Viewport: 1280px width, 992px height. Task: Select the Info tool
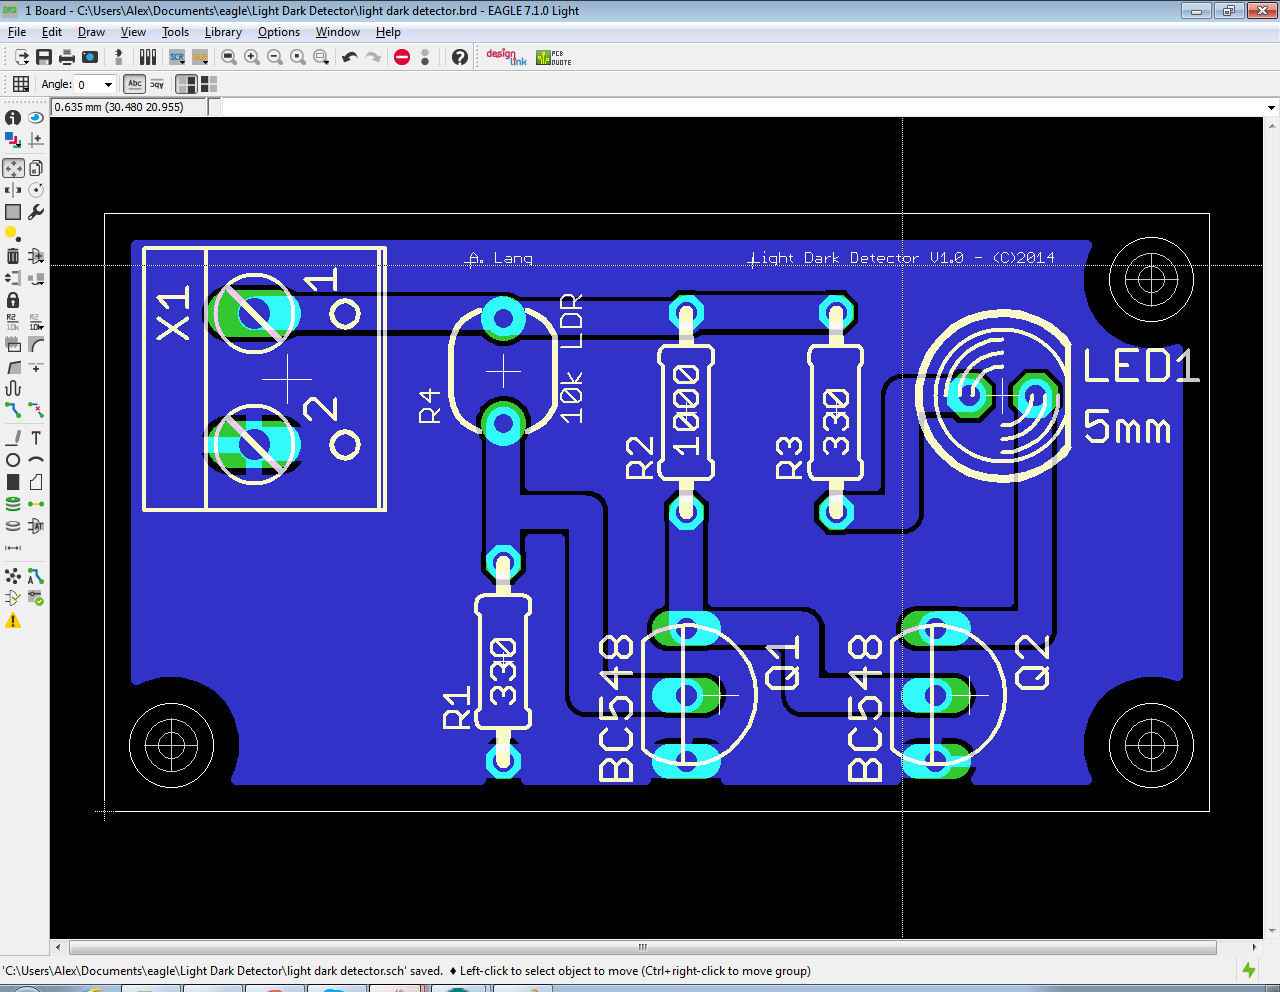coord(12,117)
